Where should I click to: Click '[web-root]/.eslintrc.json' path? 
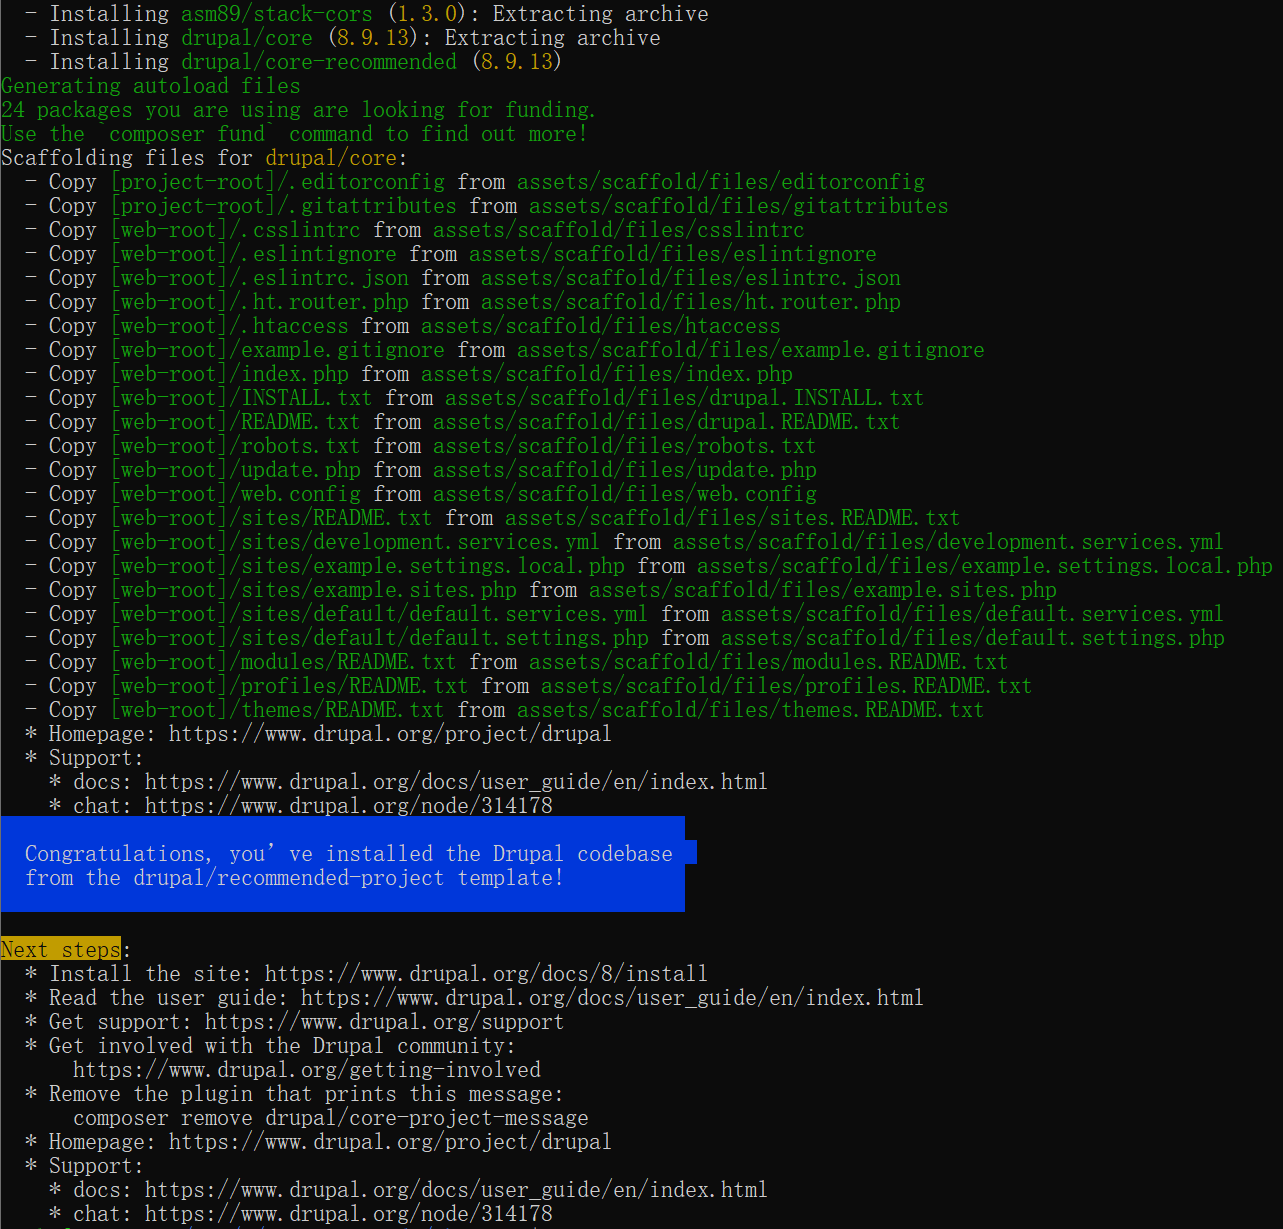point(259,278)
